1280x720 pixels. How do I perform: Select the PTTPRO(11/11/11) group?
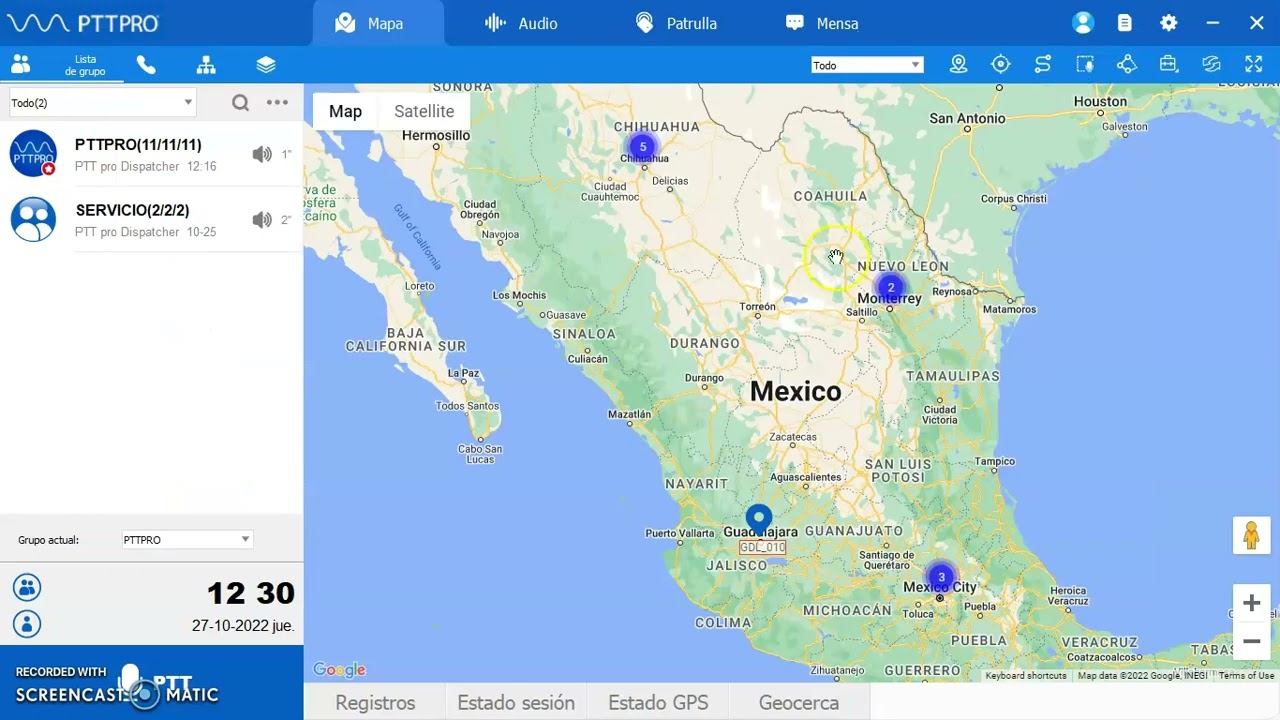pos(152,154)
